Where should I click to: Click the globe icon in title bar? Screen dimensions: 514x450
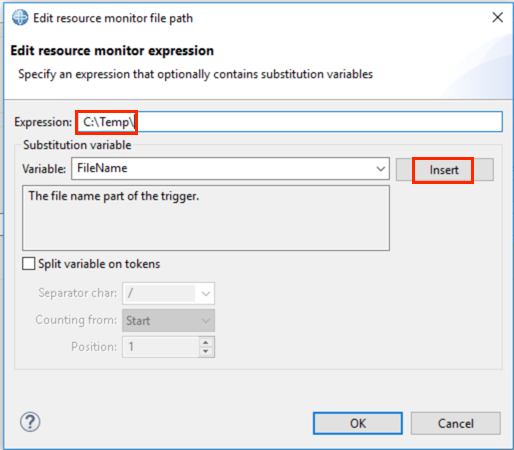20,17
